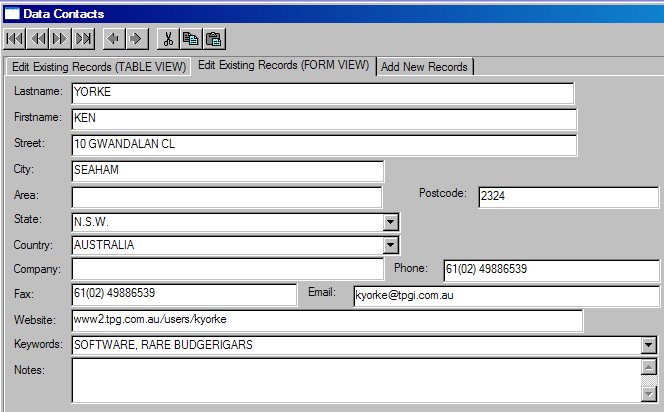
Task: Expand the Keywords dropdown arrow
Action: pyautogui.click(x=648, y=345)
